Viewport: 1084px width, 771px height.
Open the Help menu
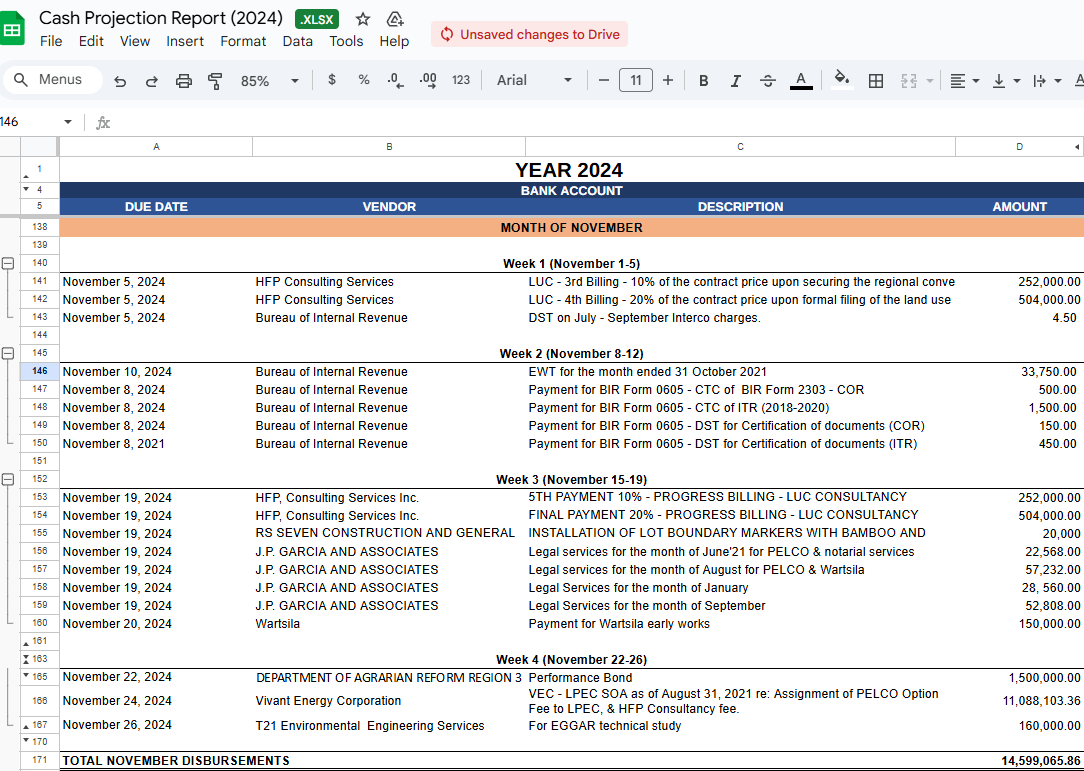pos(394,41)
